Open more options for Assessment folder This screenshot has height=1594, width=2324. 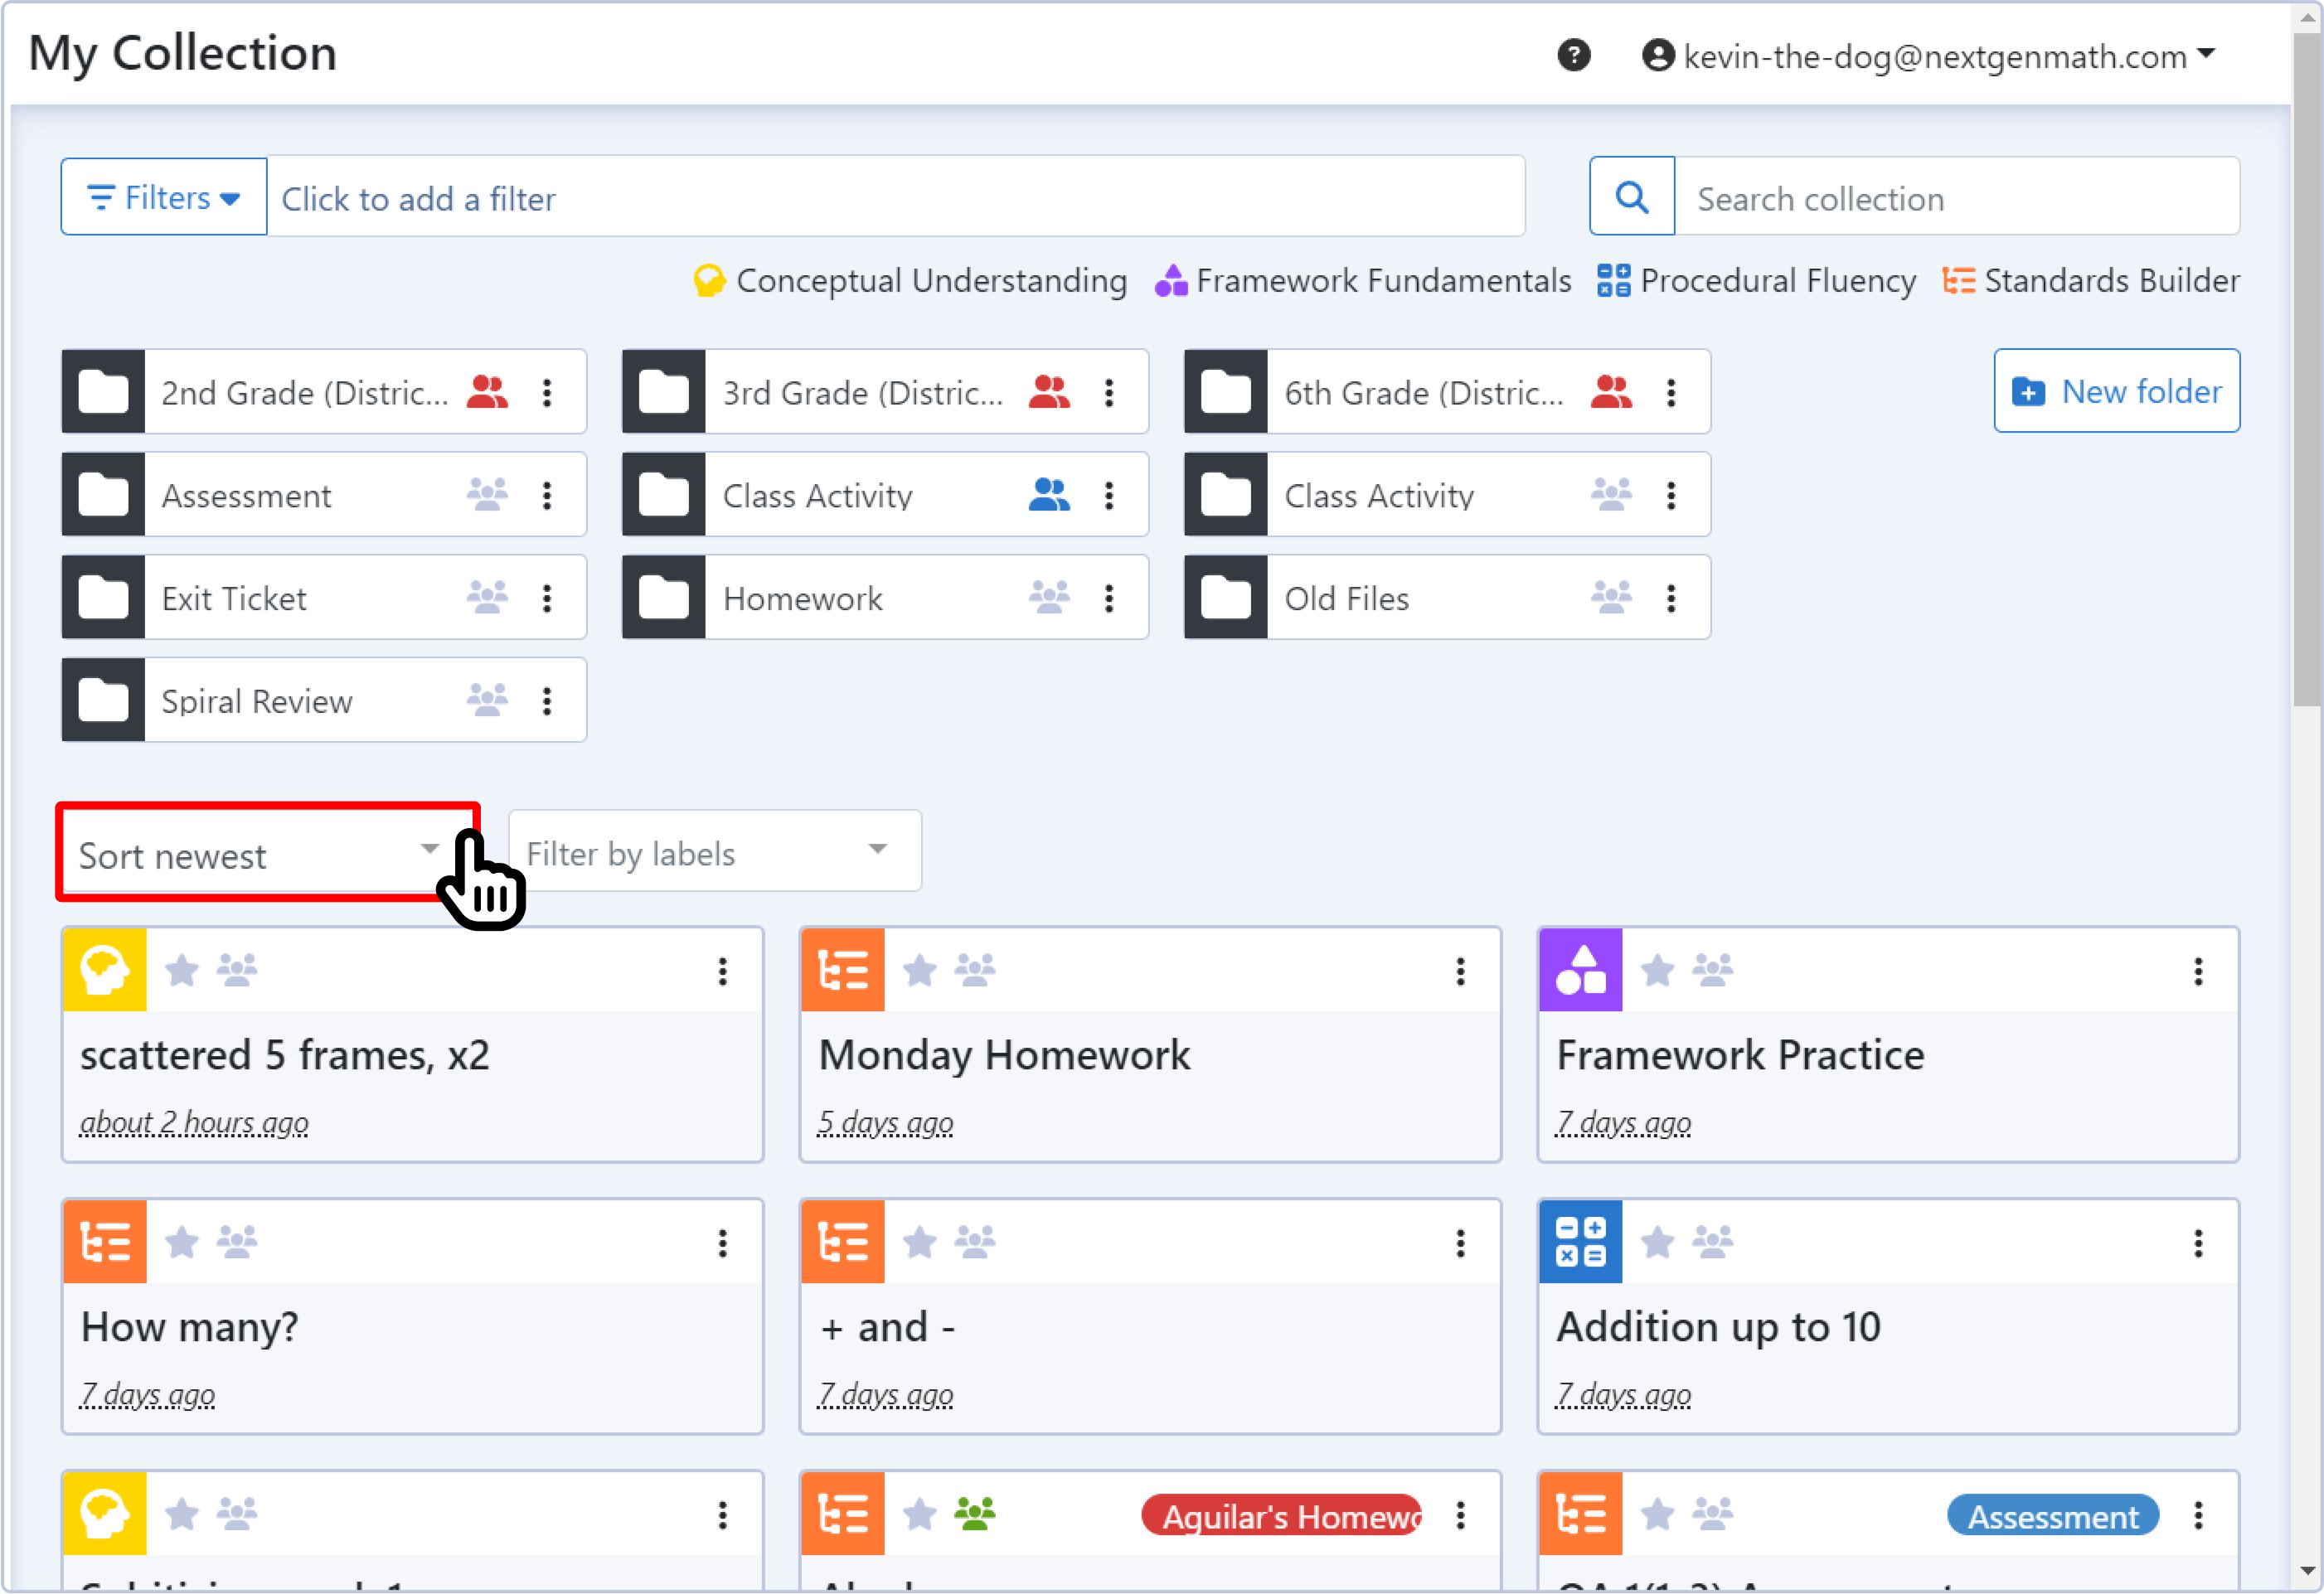547,496
